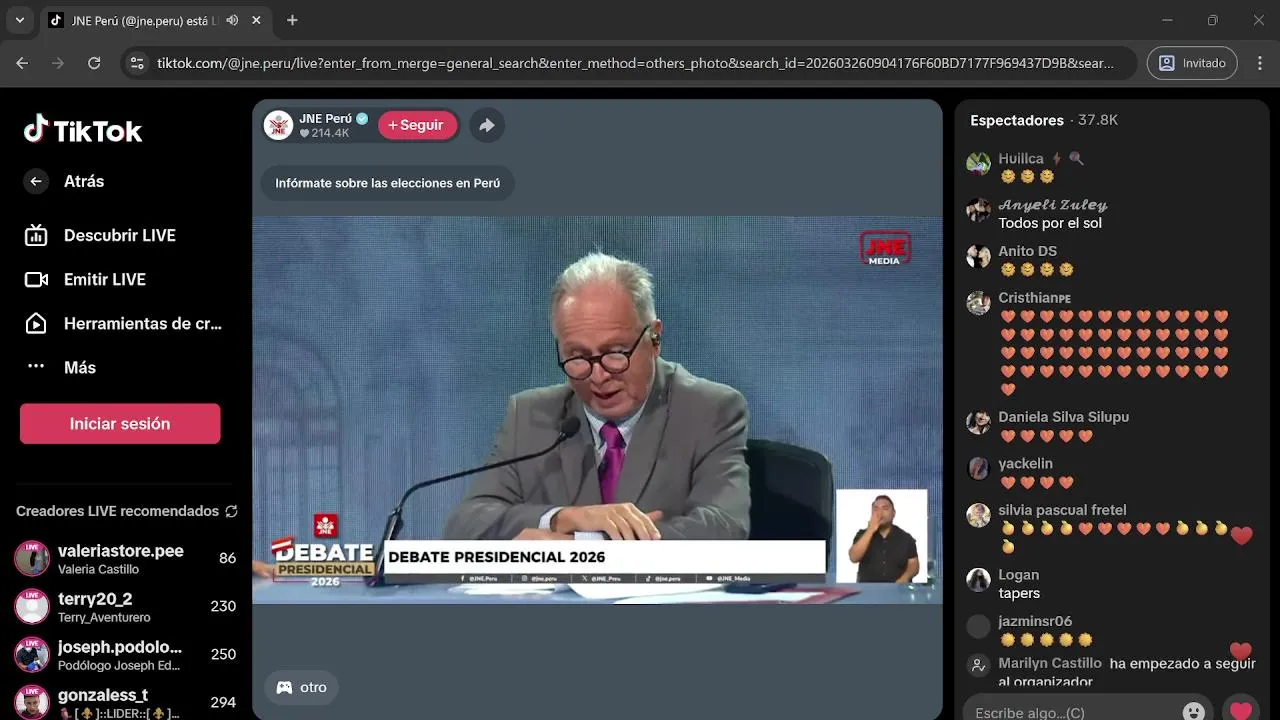Image resolution: width=1280 pixels, height=720 pixels.
Task: Open Anito DS profile in chat
Action: [x=1027, y=251]
